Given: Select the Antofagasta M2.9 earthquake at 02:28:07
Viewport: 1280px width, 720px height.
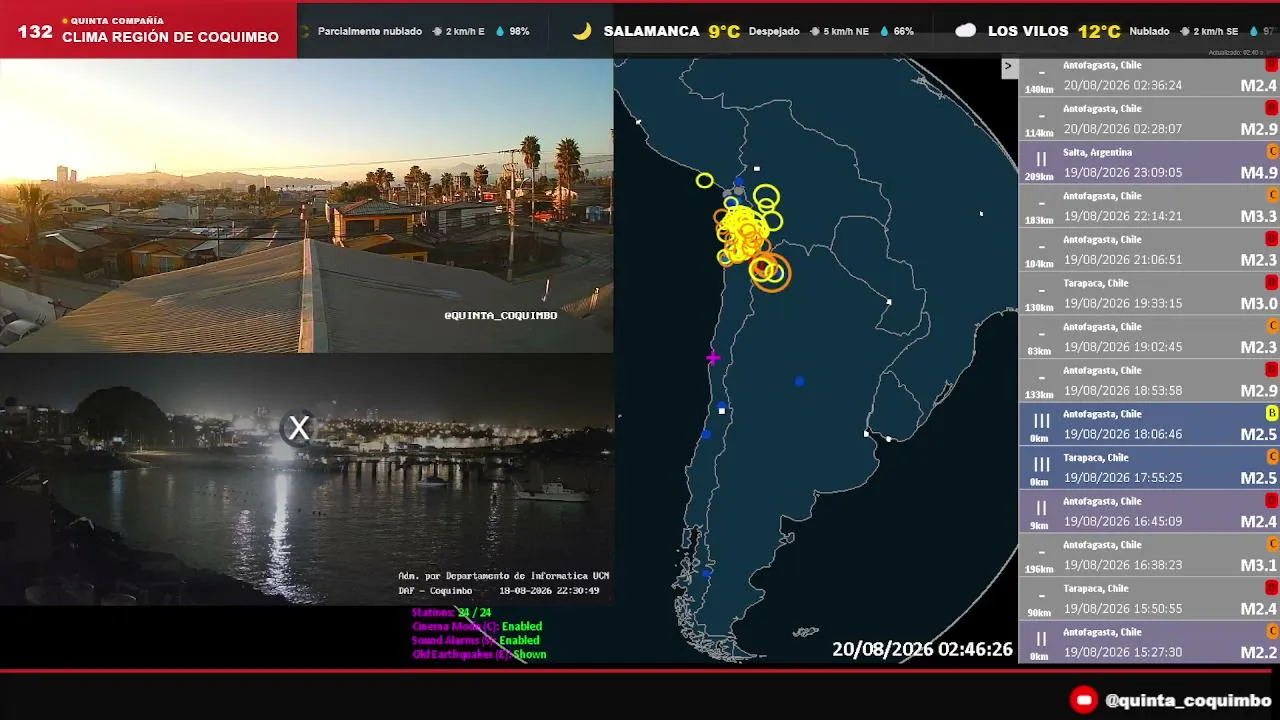Looking at the screenshot, I should tap(1149, 119).
